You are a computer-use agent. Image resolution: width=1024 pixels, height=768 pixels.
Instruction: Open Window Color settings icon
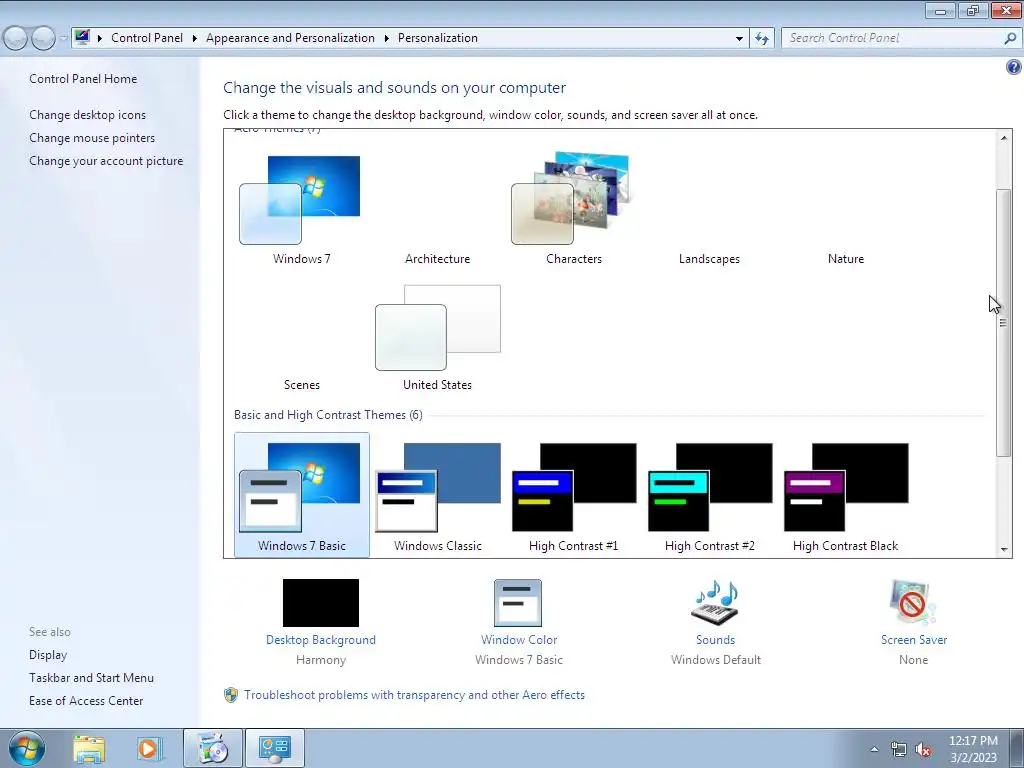click(x=518, y=603)
